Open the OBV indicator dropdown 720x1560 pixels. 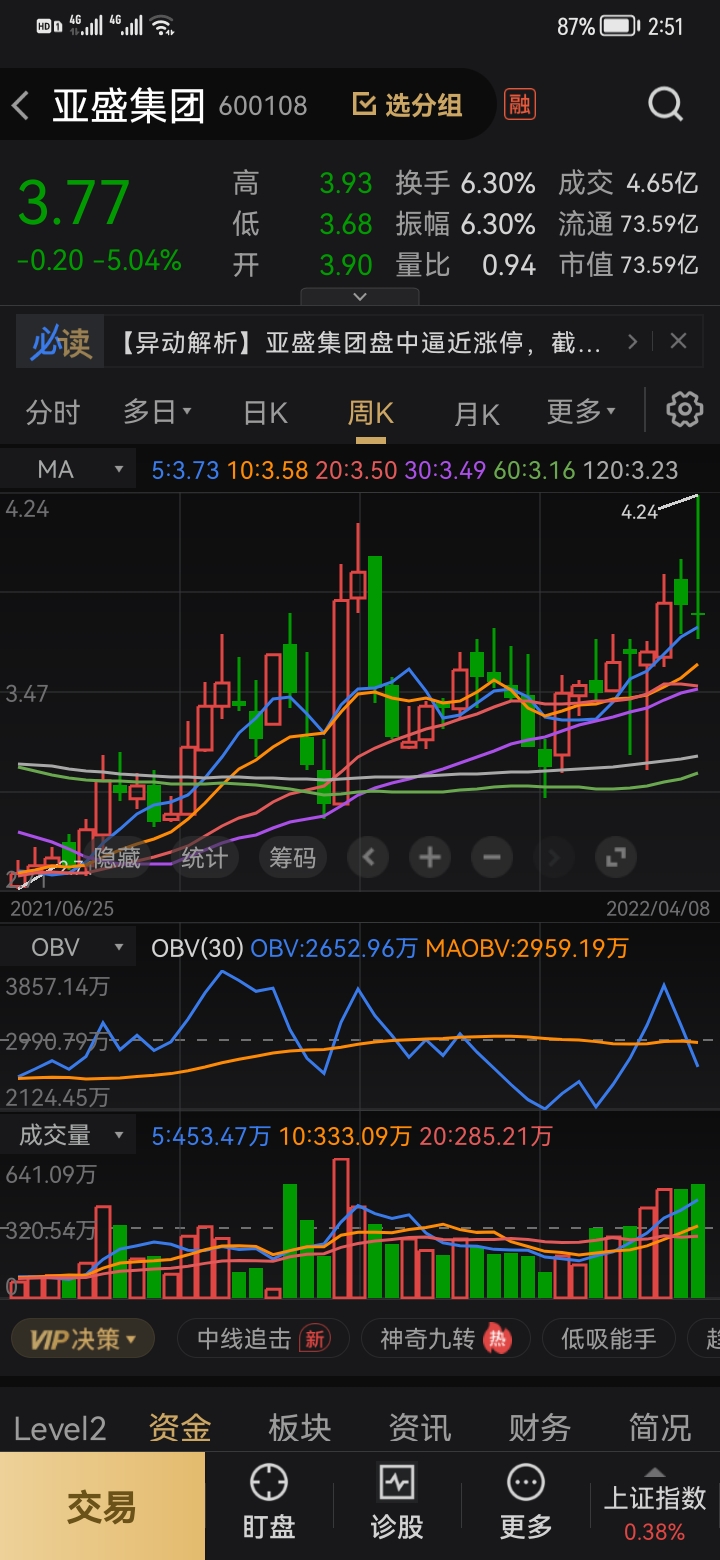pos(68,947)
